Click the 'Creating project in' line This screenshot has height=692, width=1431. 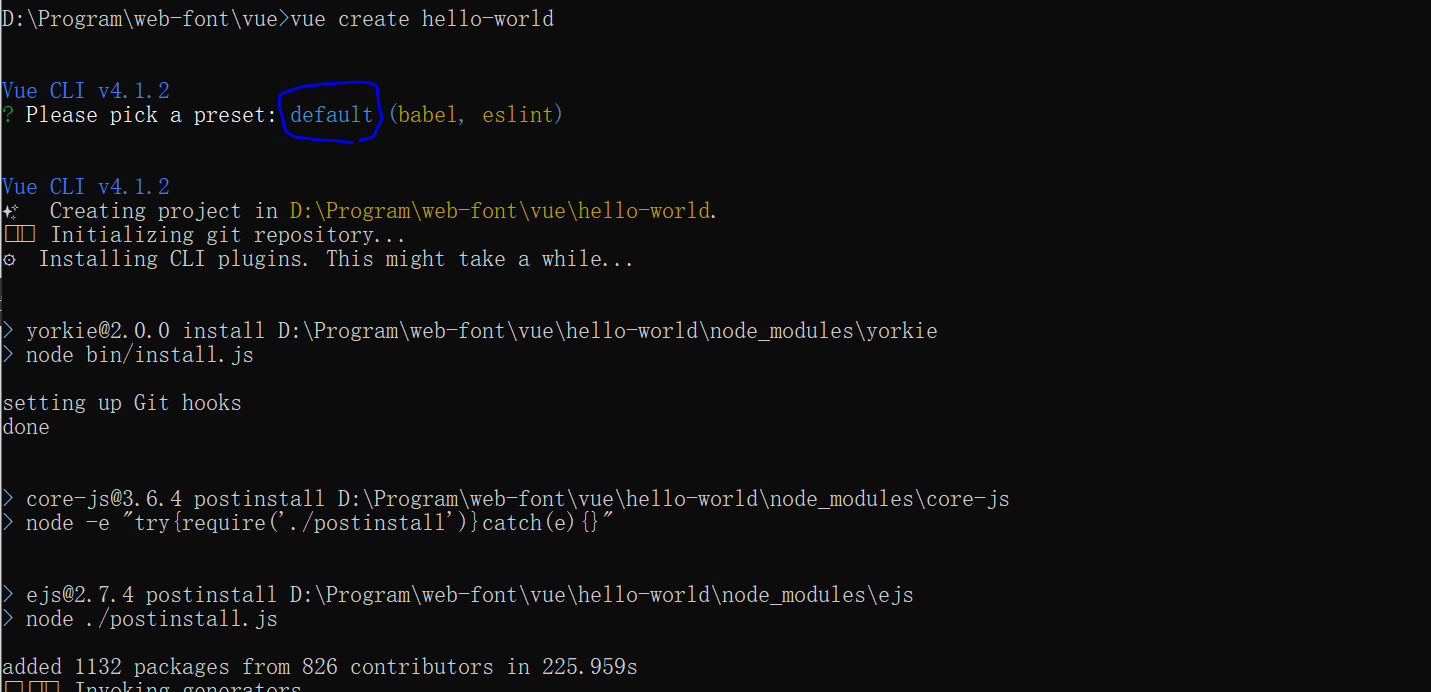360,211
